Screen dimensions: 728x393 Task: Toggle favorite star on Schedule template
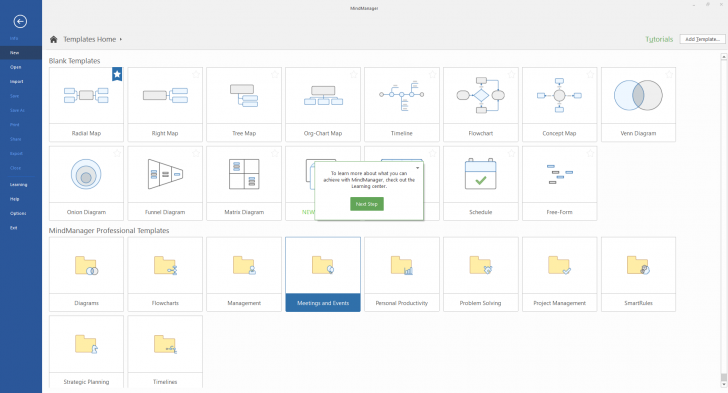tap(512, 153)
